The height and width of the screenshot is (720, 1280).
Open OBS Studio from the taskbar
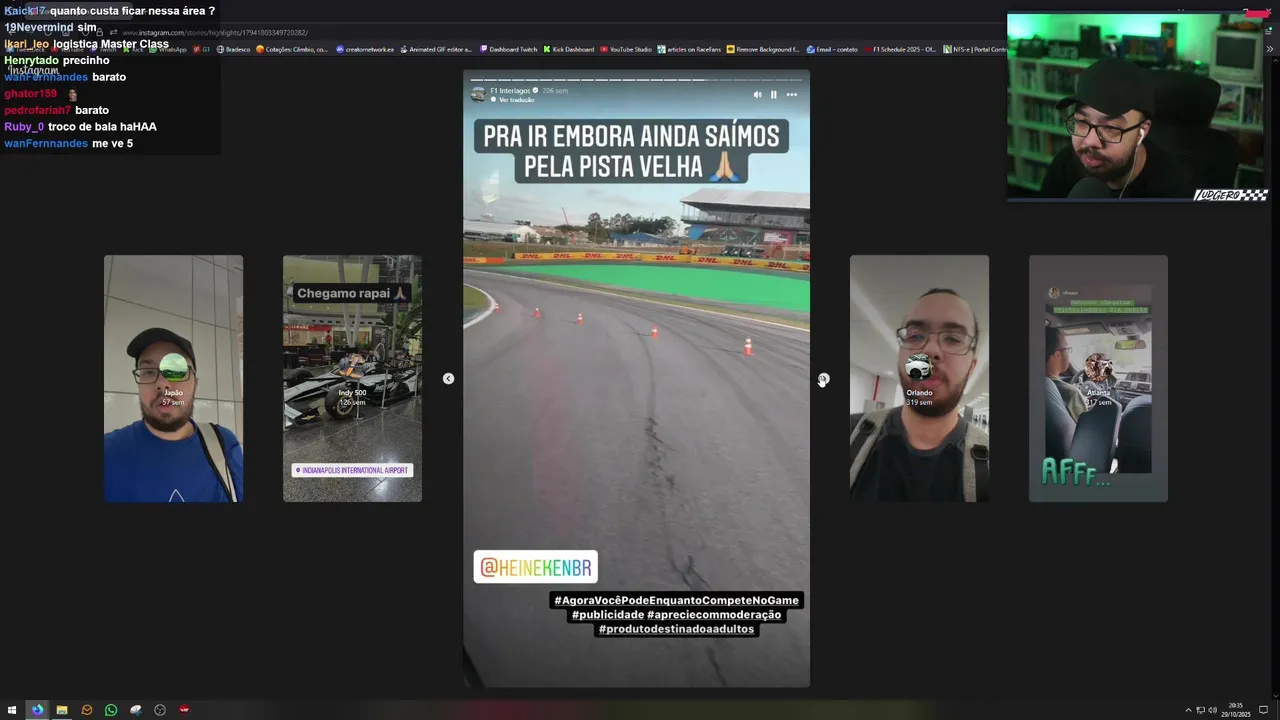tap(160, 710)
